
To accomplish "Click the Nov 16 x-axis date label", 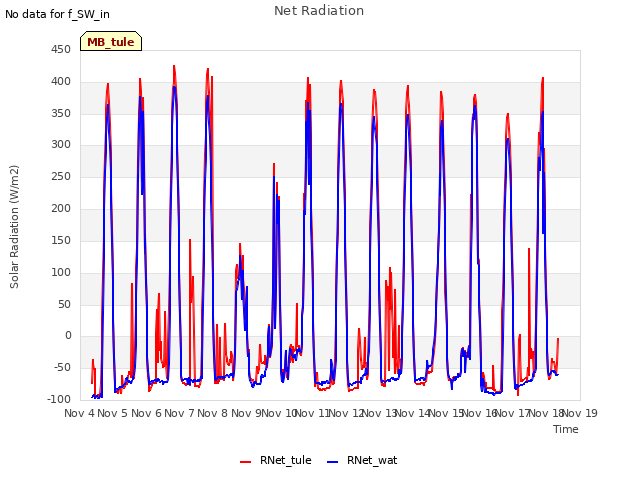I will [x=479, y=413].
